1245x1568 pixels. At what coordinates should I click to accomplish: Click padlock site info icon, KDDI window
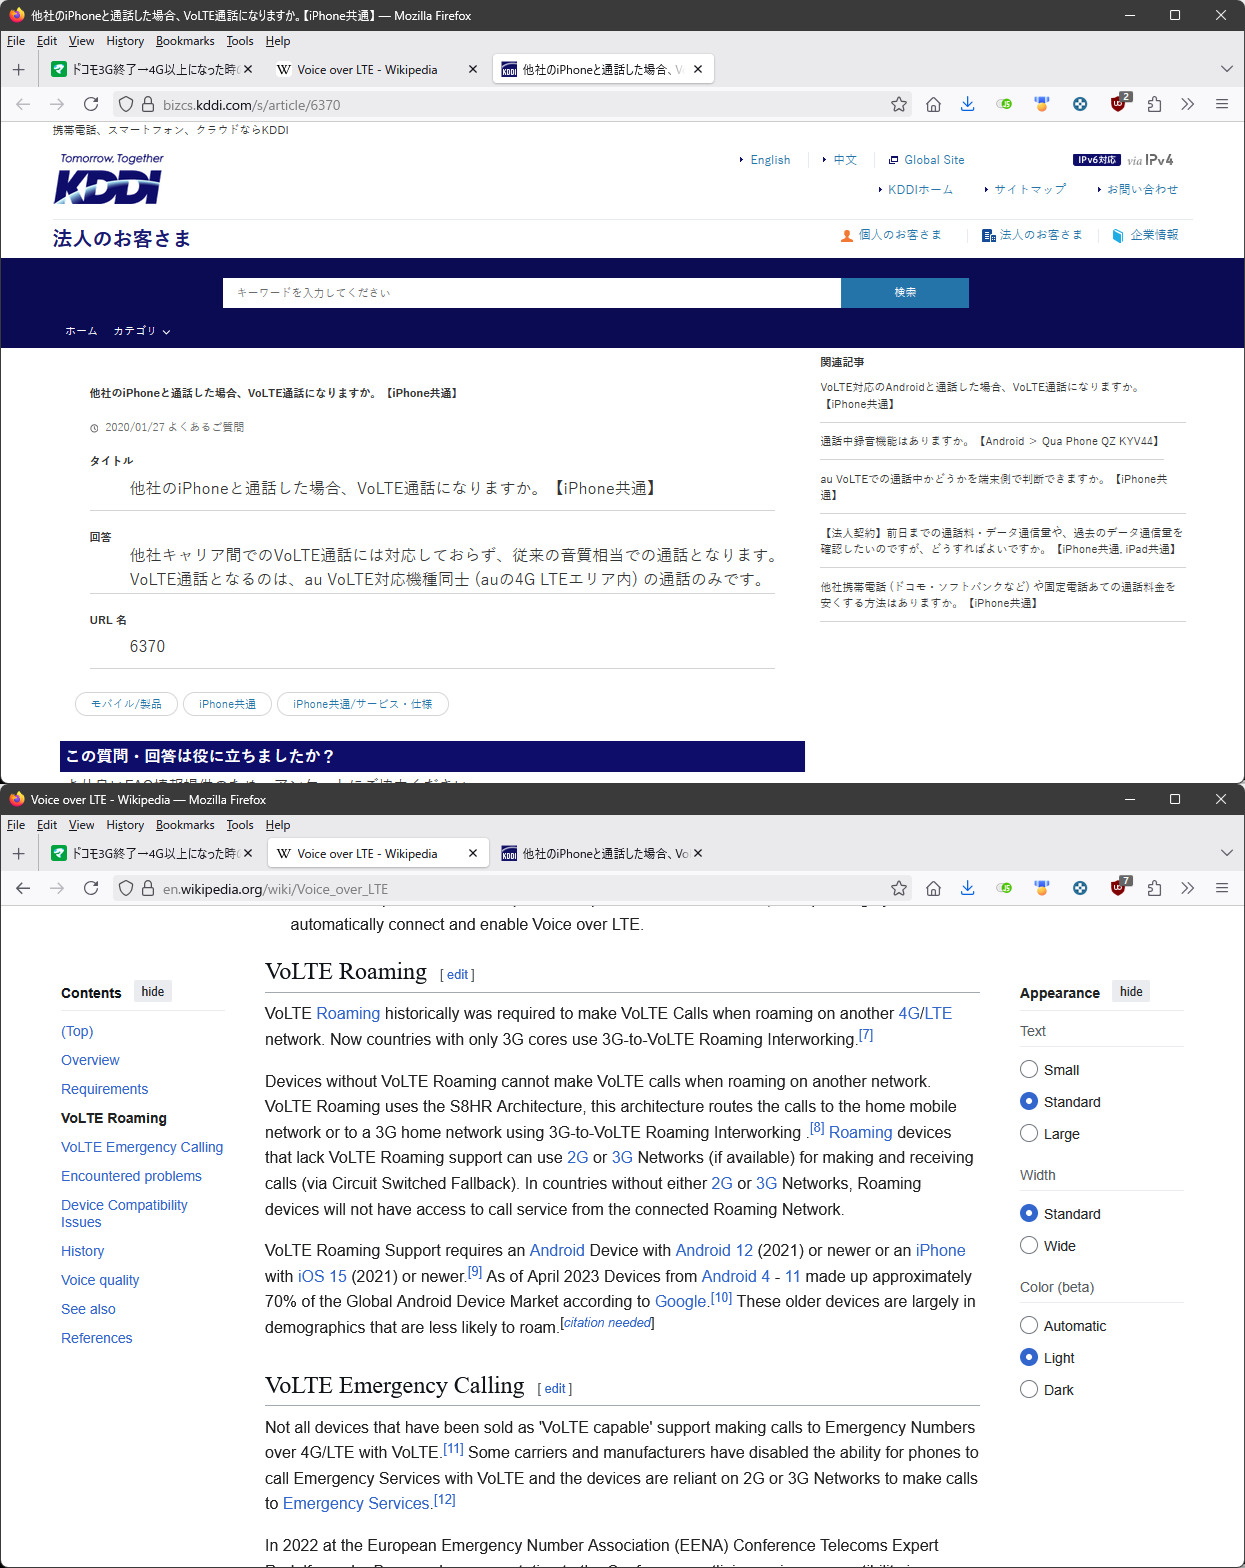[147, 104]
